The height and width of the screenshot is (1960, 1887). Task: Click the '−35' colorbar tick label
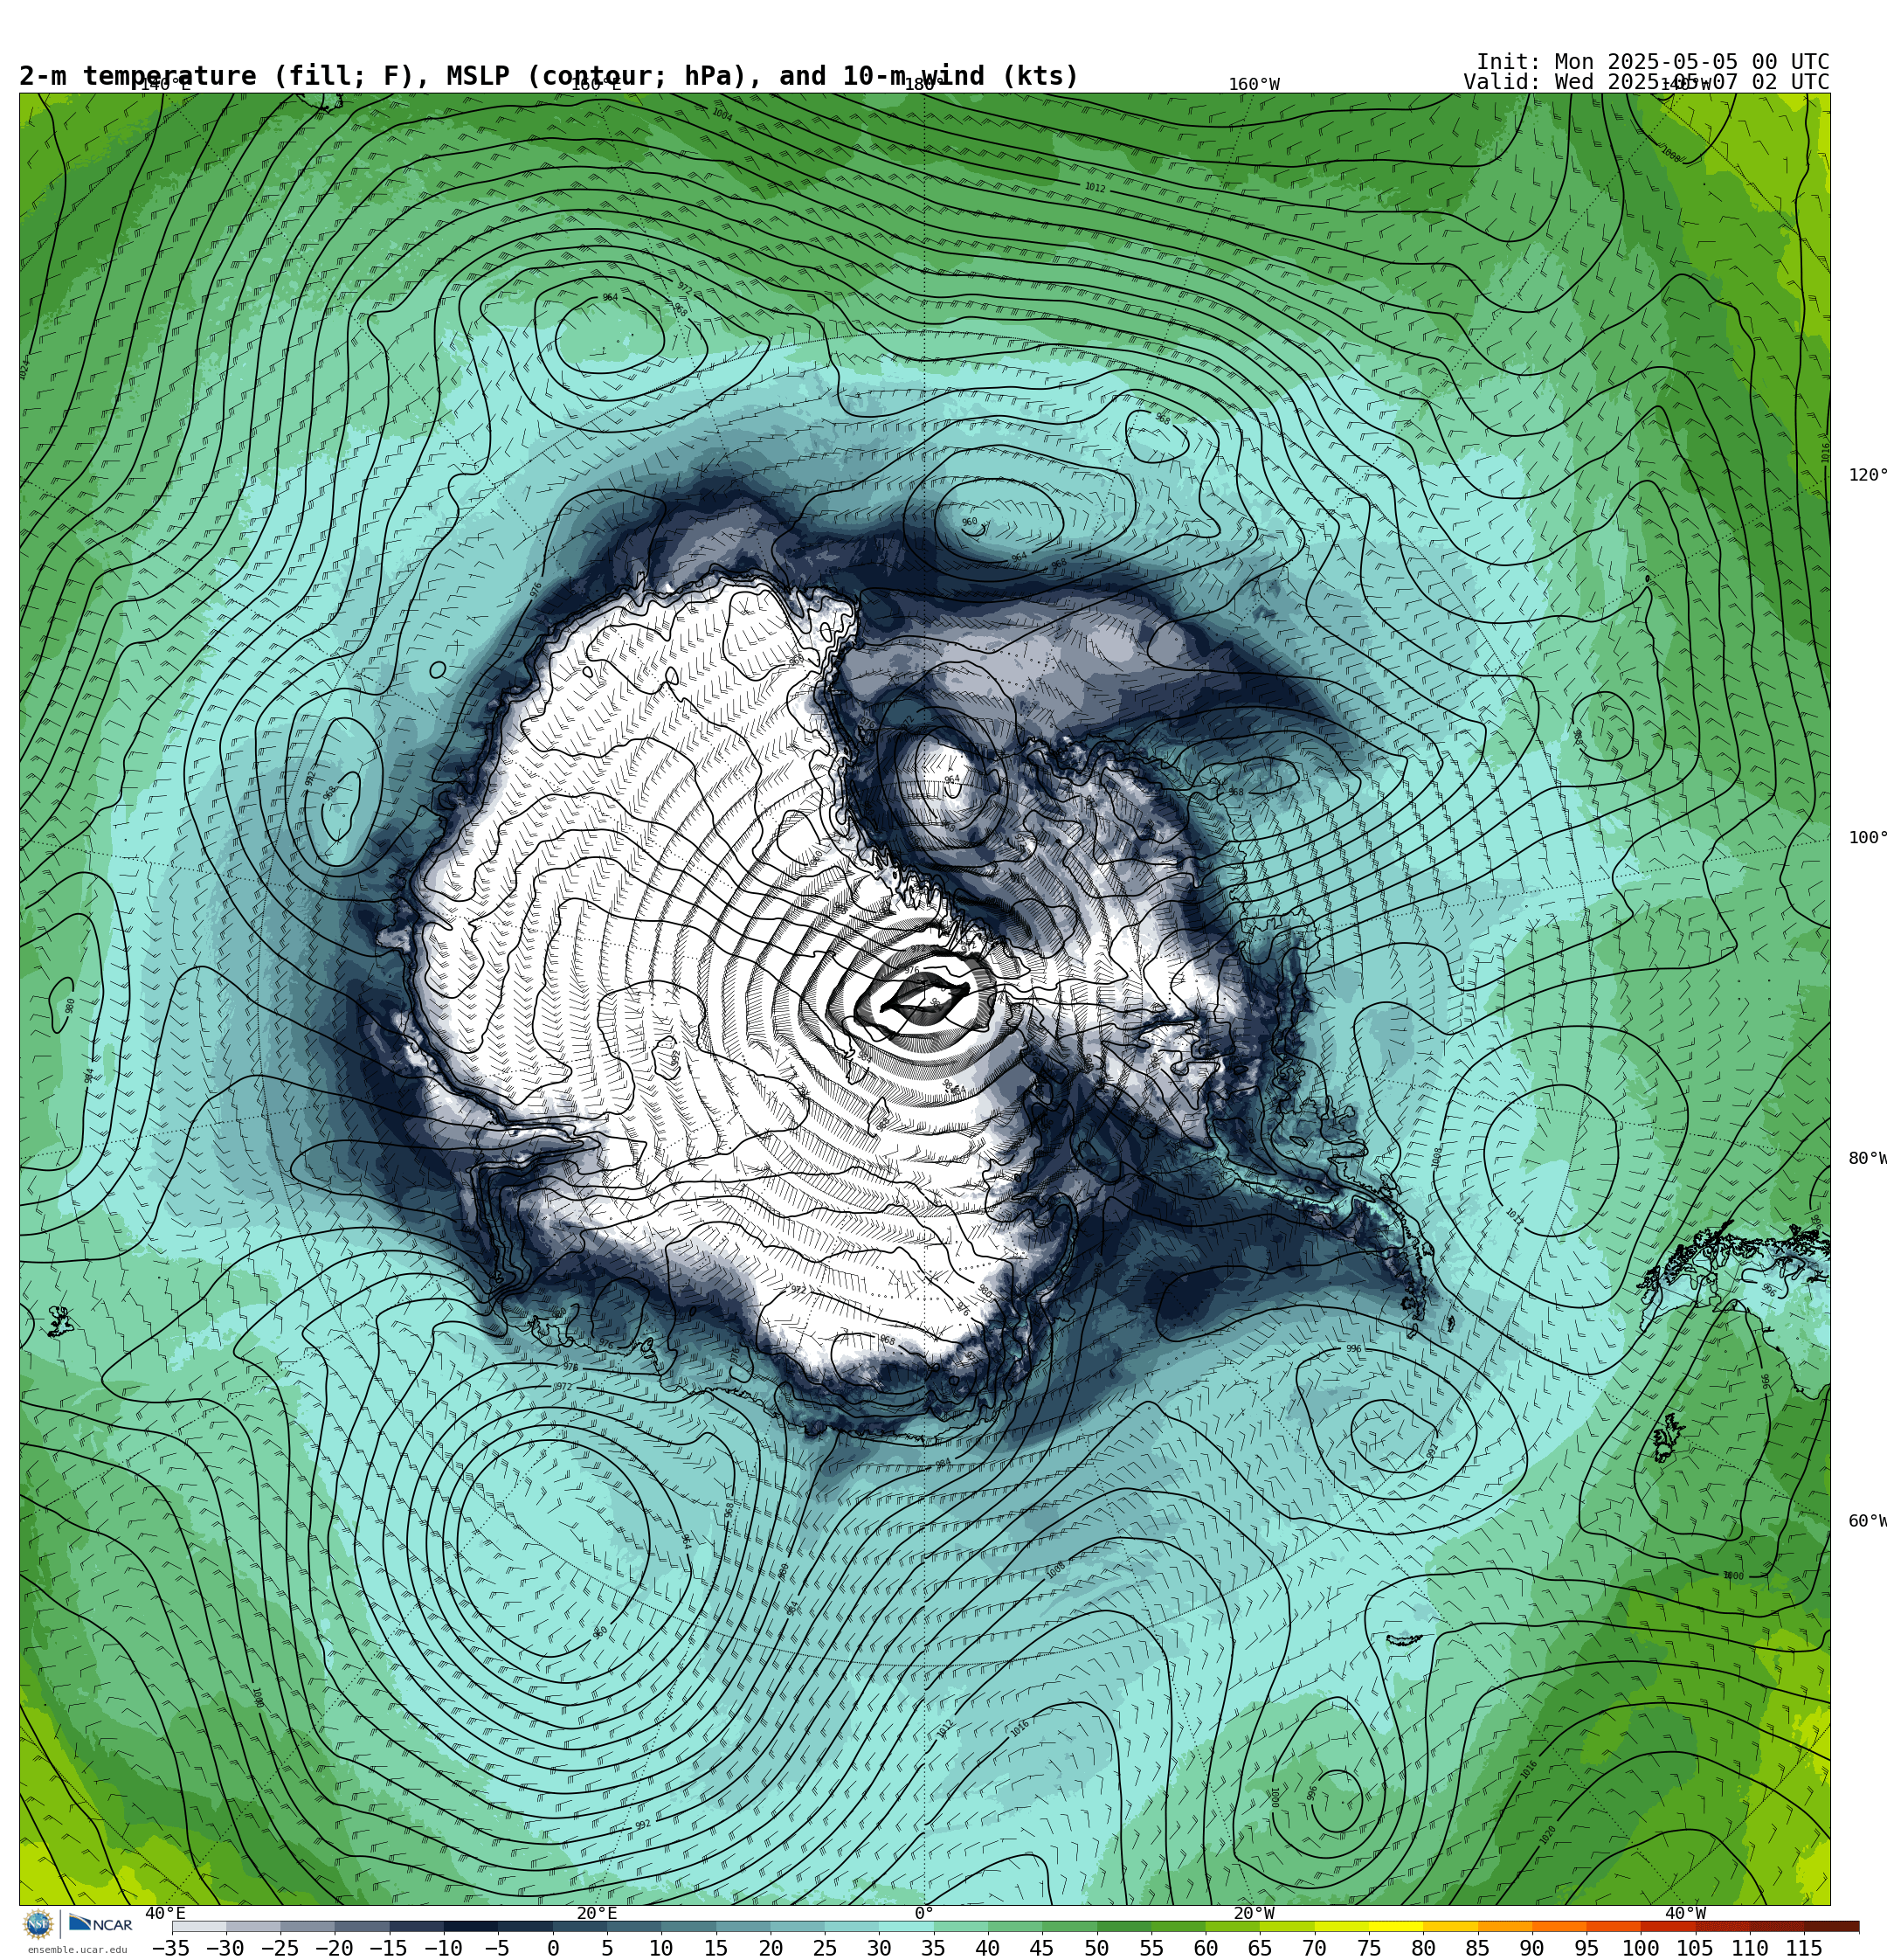point(171,1948)
